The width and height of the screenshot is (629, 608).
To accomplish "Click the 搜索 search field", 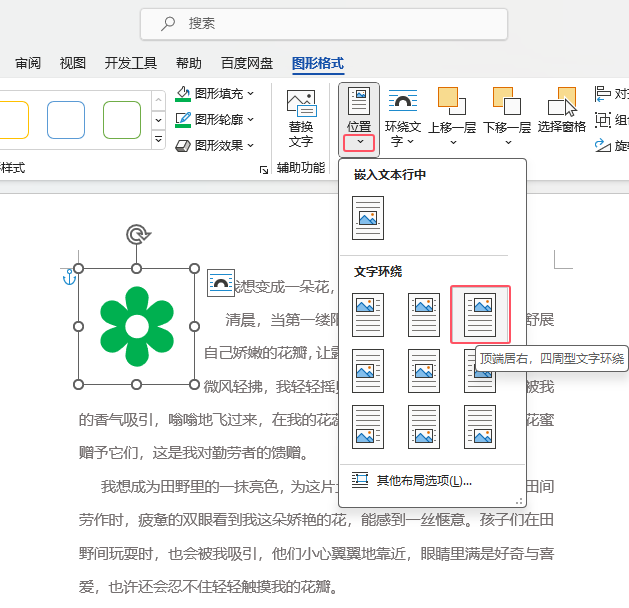I will click(324, 24).
